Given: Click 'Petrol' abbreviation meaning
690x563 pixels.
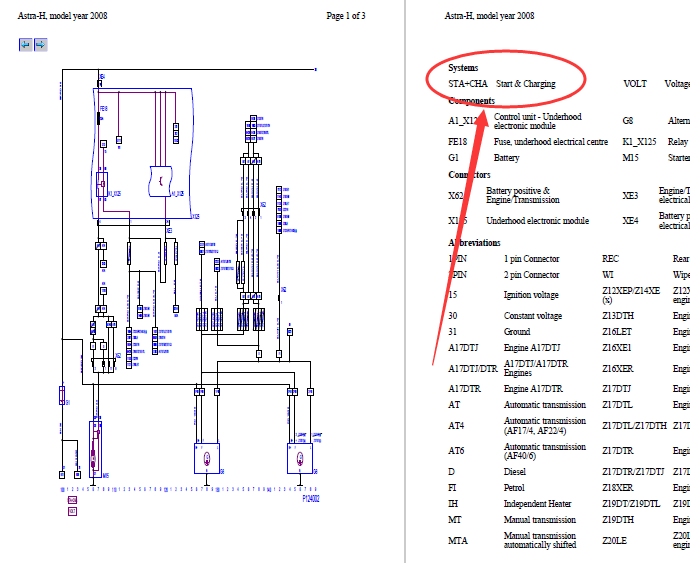Looking at the screenshot, I should (x=514, y=488).
